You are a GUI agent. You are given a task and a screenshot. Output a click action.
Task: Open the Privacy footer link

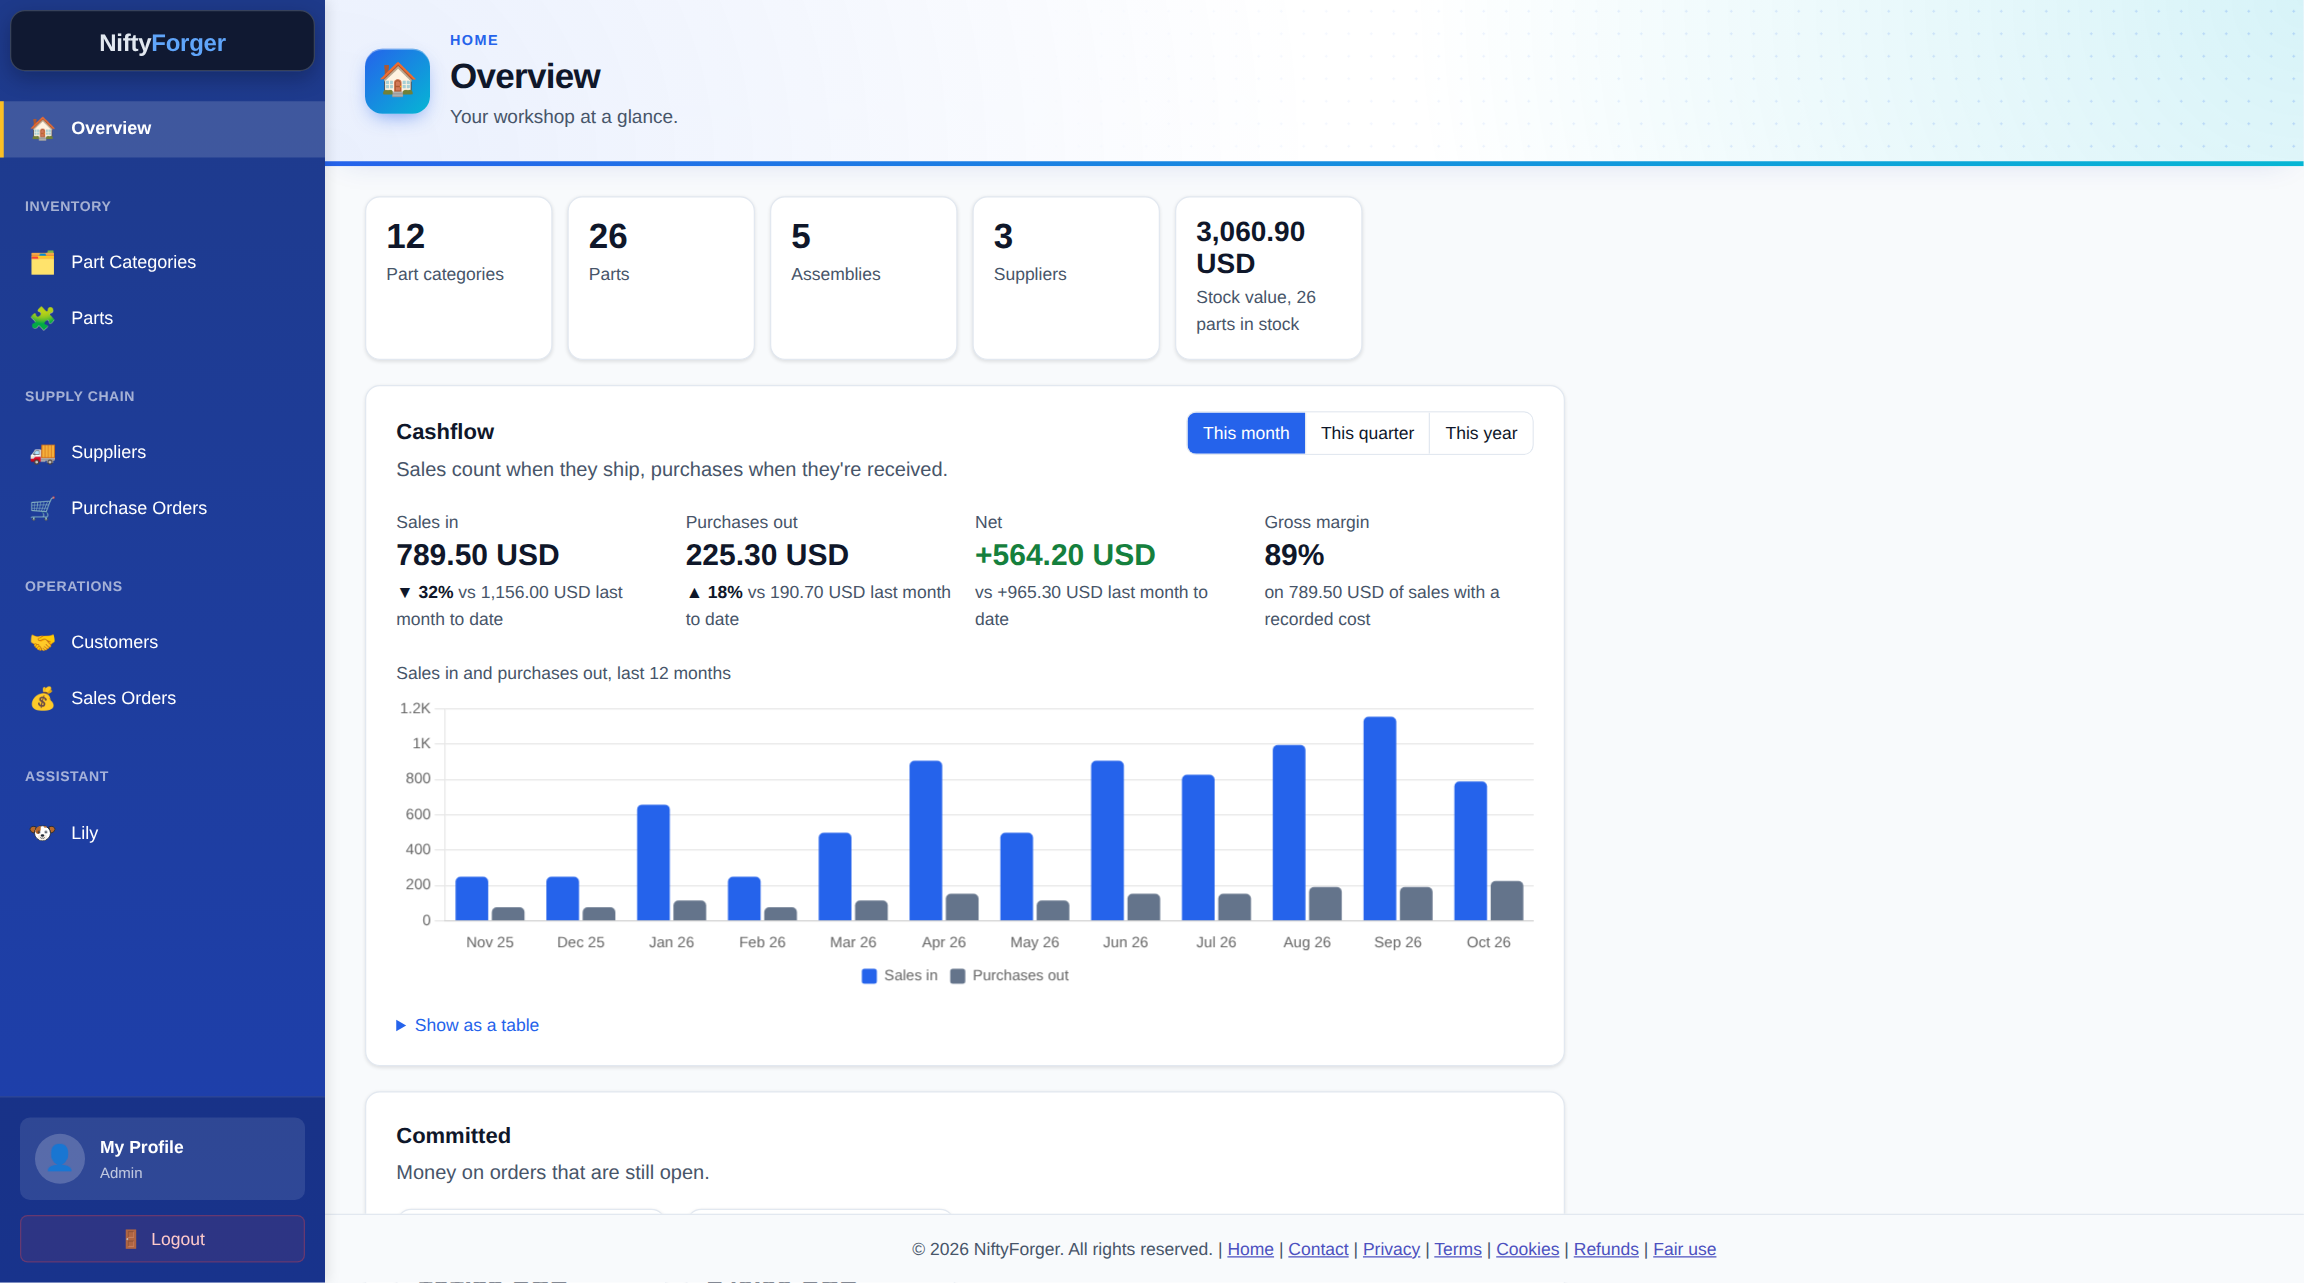[1391, 1249]
